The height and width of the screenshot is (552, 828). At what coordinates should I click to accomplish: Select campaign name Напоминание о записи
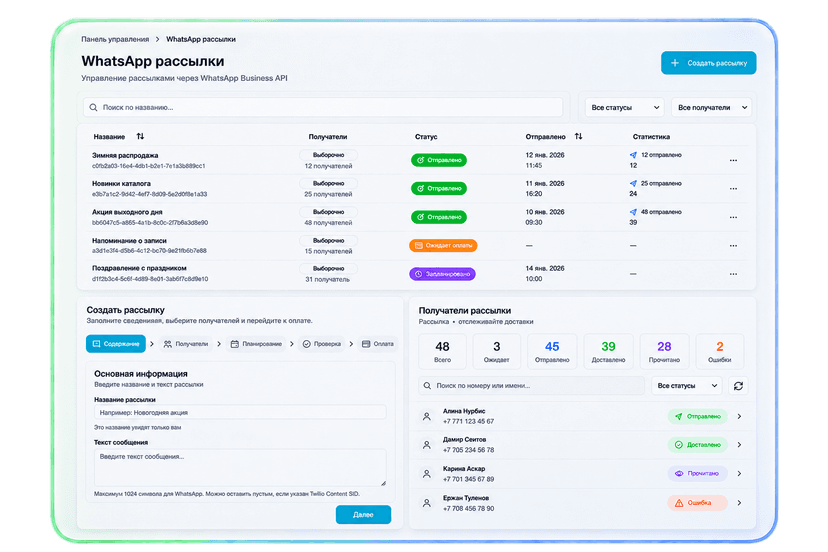[129, 241]
